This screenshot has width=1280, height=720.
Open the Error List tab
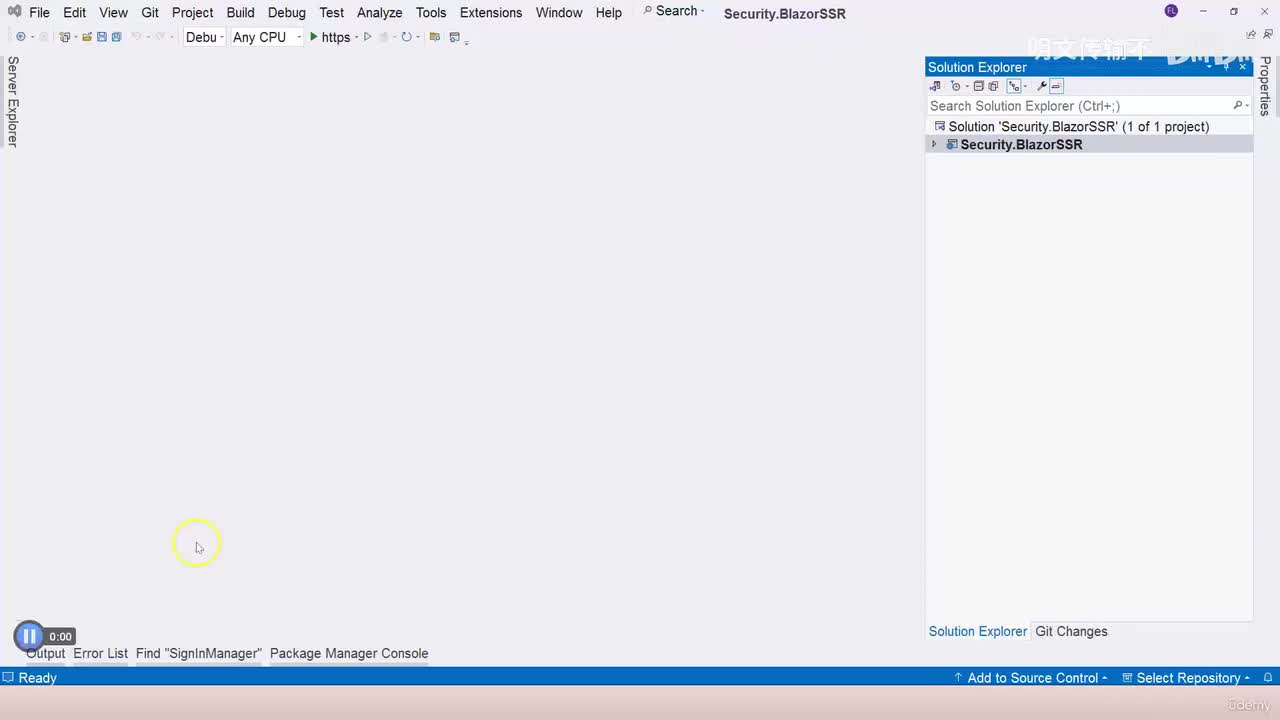(100, 654)
